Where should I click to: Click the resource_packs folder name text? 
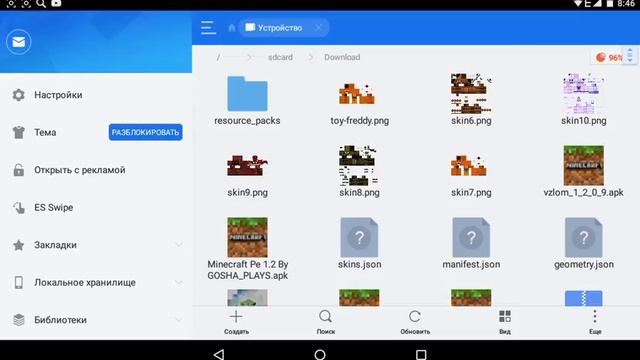click(247, 121)
